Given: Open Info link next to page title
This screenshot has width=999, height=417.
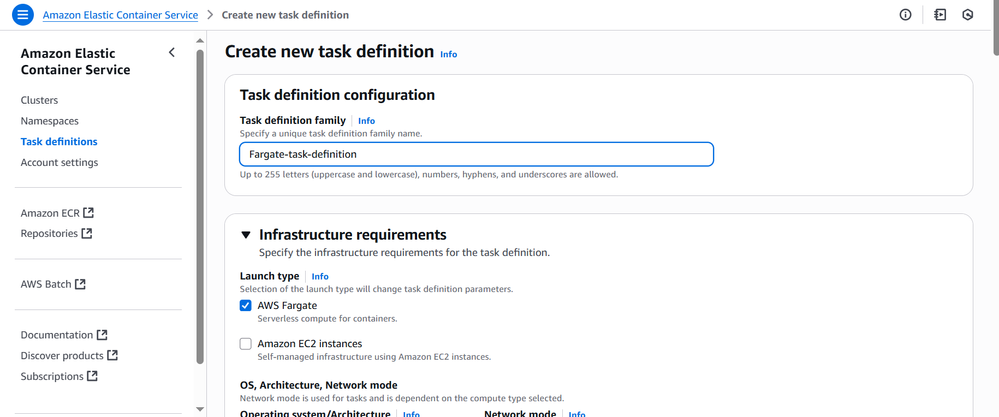Looking at the screenshot, I should point(449,54).
